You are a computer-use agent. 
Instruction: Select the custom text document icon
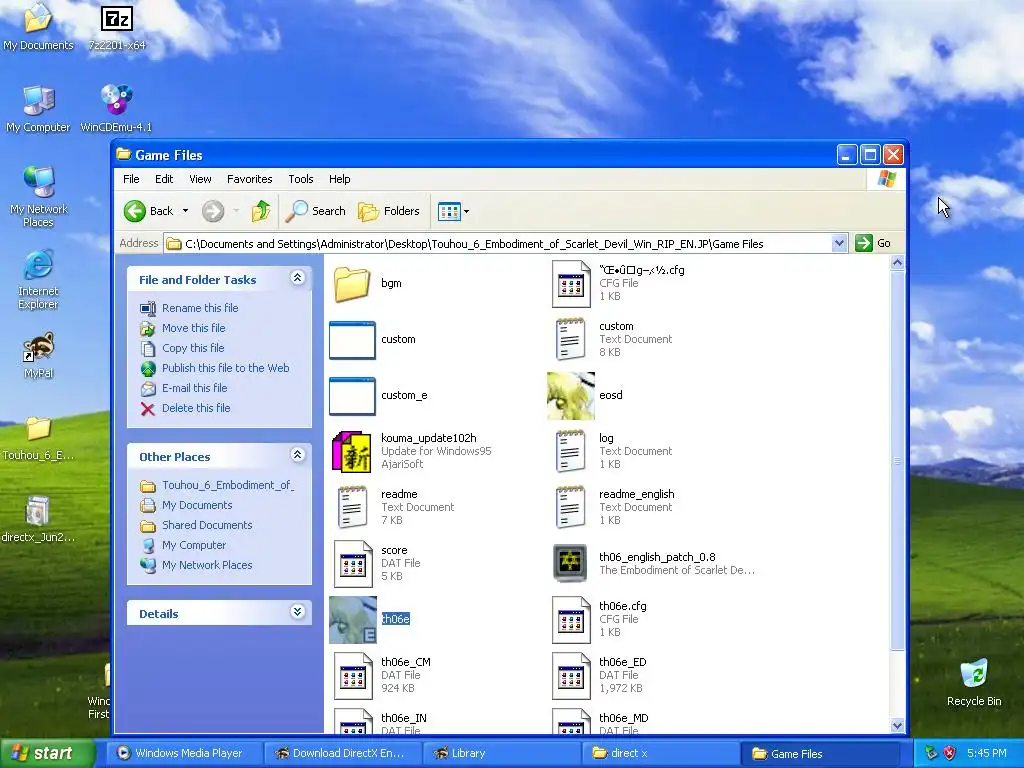570,340
